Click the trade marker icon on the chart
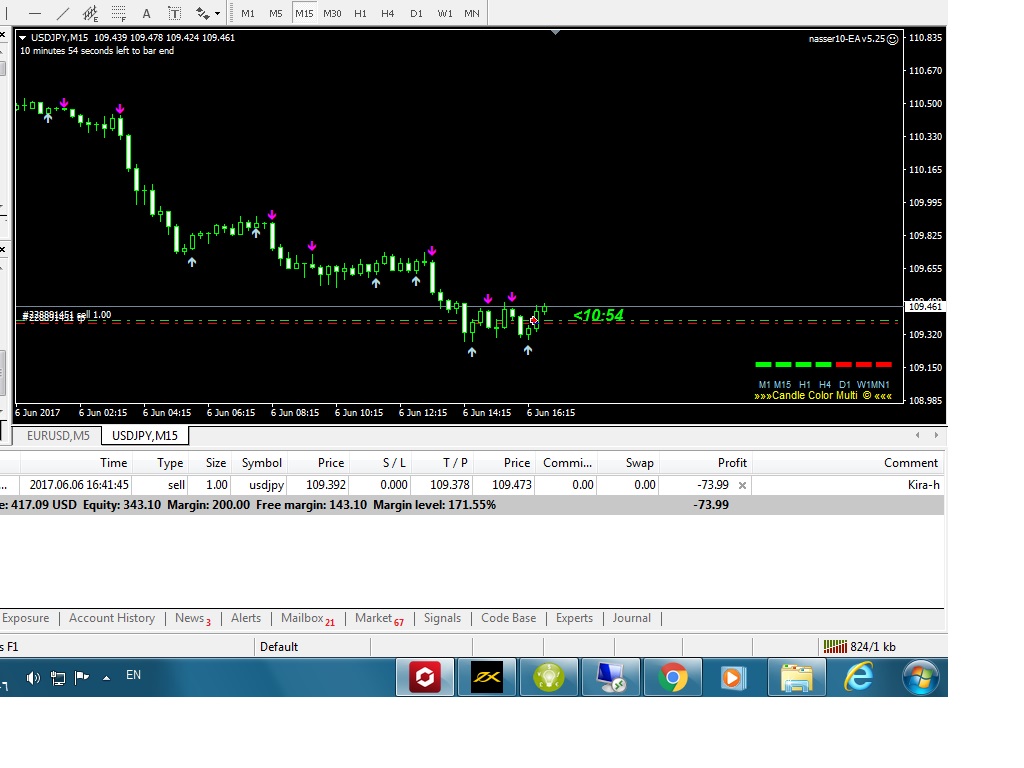 point(534,320)
